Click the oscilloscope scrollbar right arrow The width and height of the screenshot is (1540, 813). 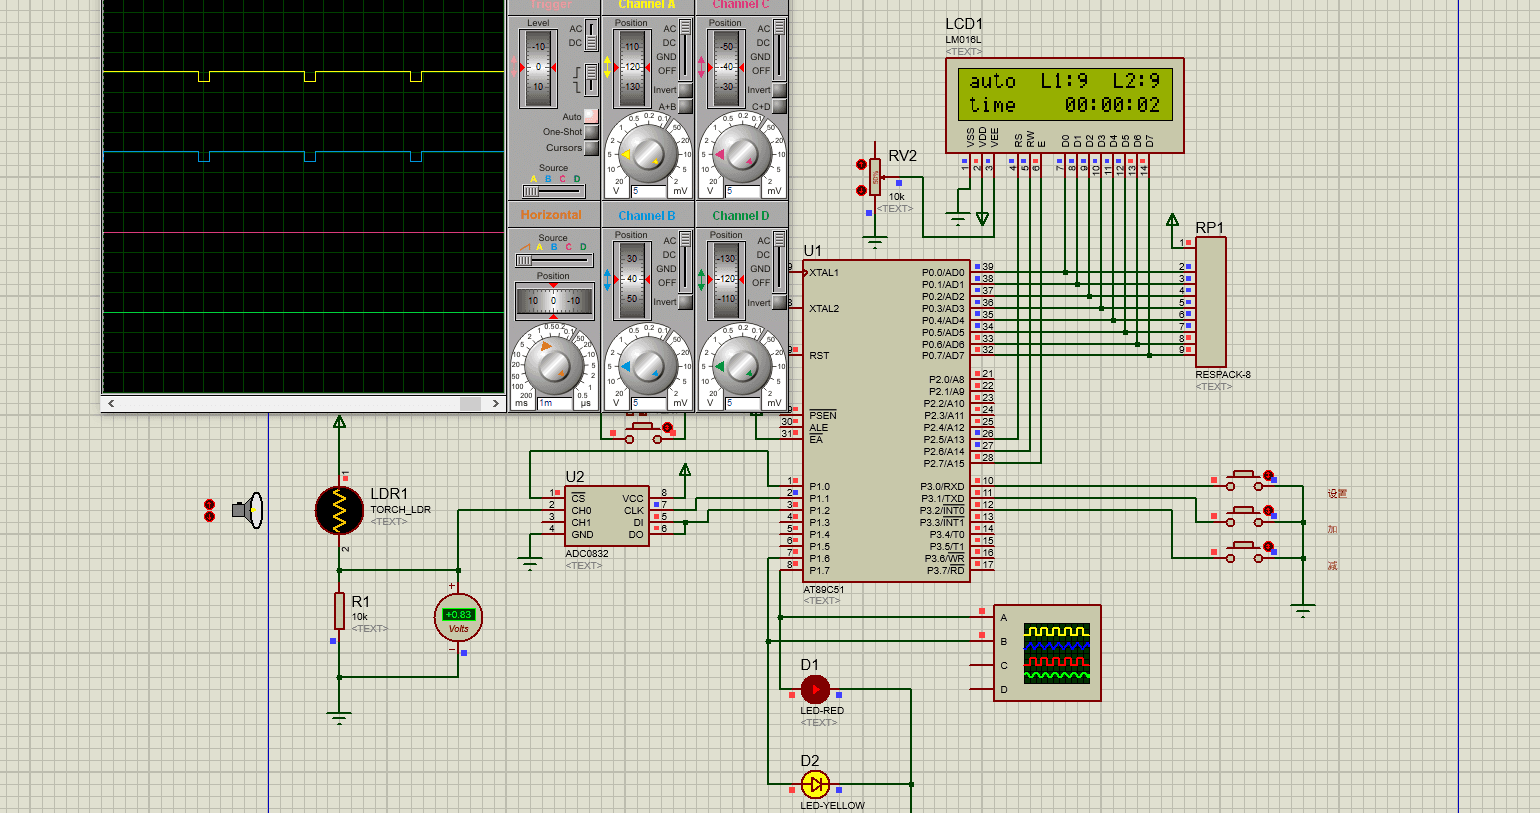(495, 403)
